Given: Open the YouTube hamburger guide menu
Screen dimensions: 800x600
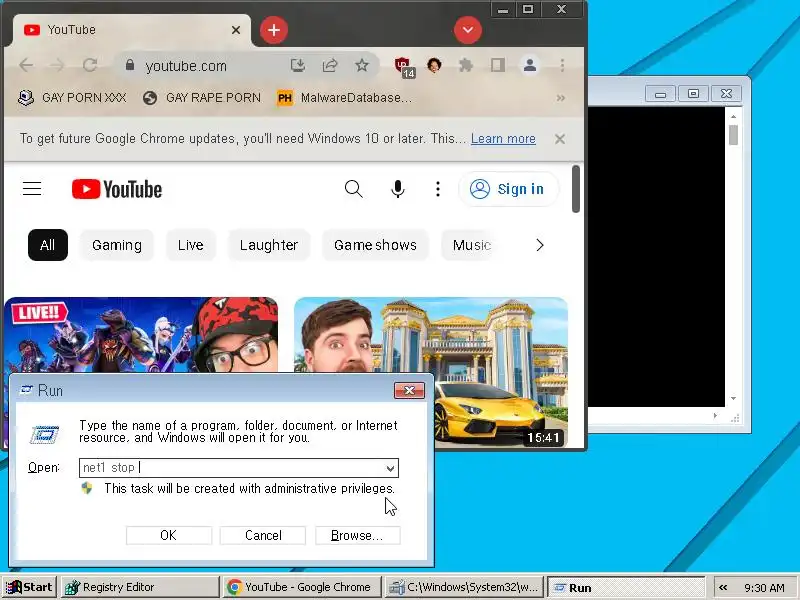Looking at the screenshot, I should 32,189.
